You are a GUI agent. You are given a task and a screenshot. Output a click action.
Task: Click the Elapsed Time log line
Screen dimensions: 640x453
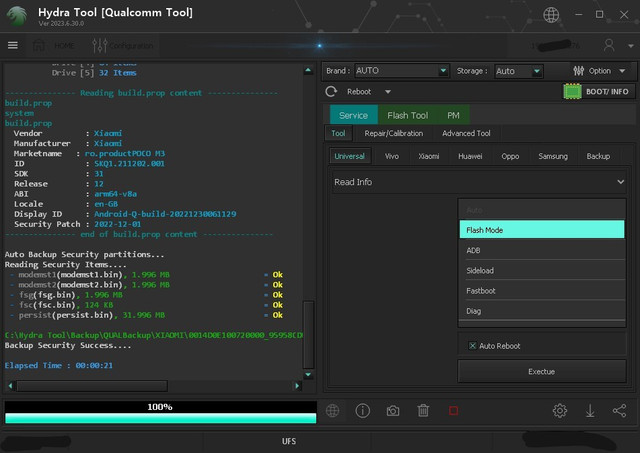click(59, 365)
